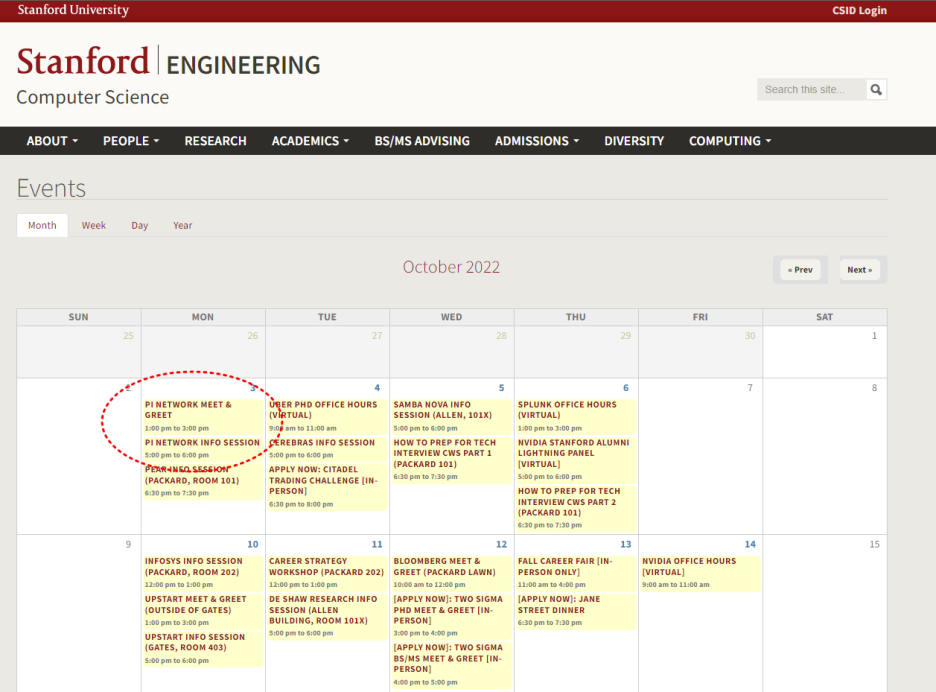This screenshot has height=692, width=936.
Task: Open PI Network Meet & Greet event
Action: (x=188, y=410)
